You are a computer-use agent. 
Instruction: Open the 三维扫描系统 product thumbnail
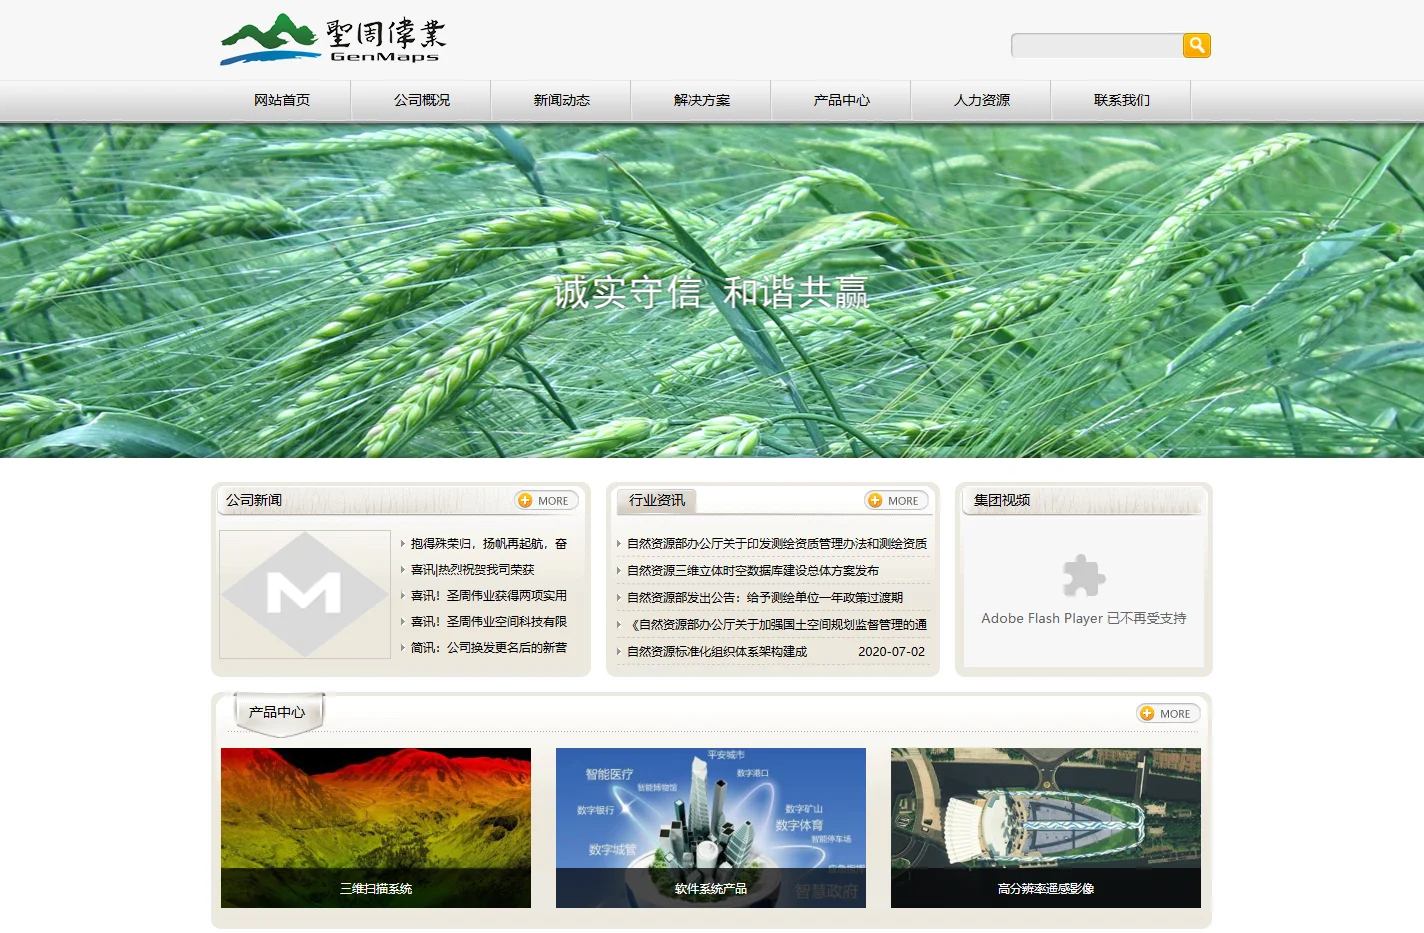click(x=376, y=828)
